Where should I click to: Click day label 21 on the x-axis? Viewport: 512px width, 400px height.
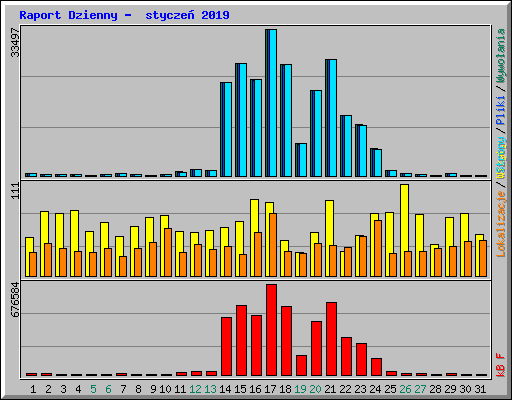(x=330, y=389)
